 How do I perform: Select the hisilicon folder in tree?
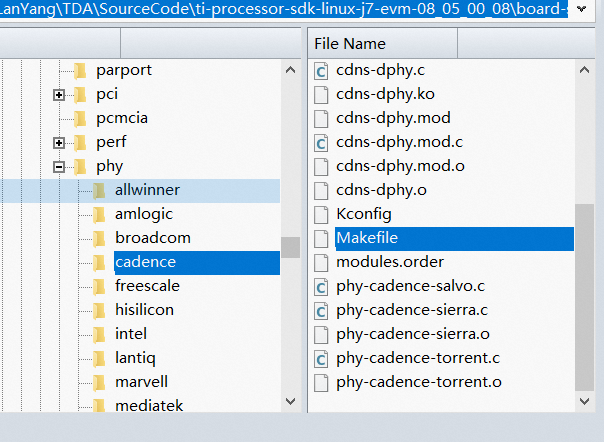[x=144, y=310]
